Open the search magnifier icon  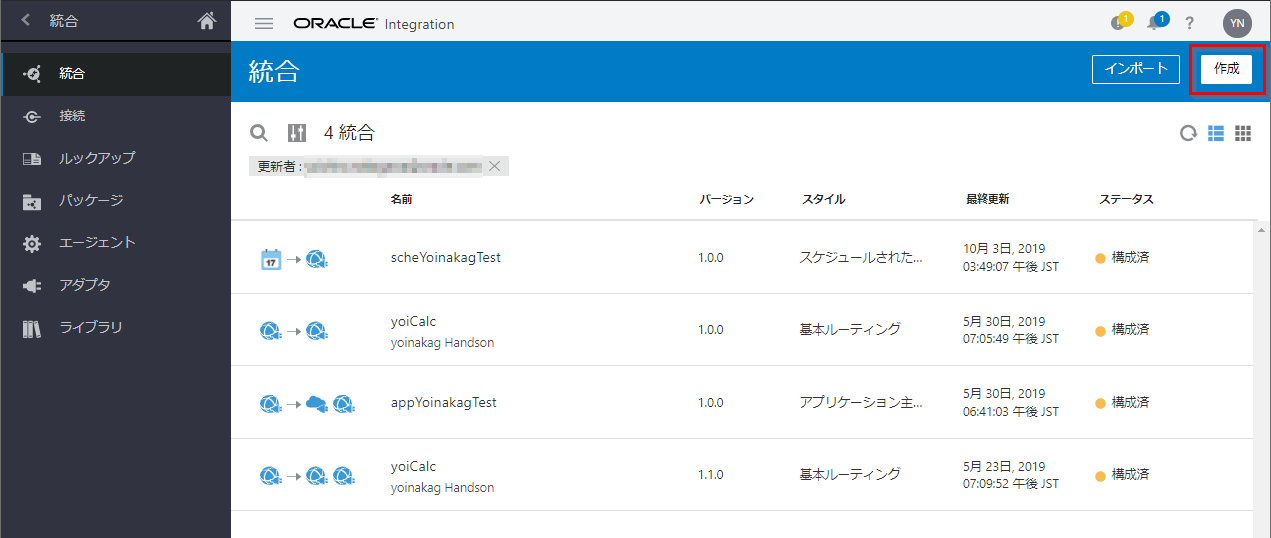(x=259, y=133)
